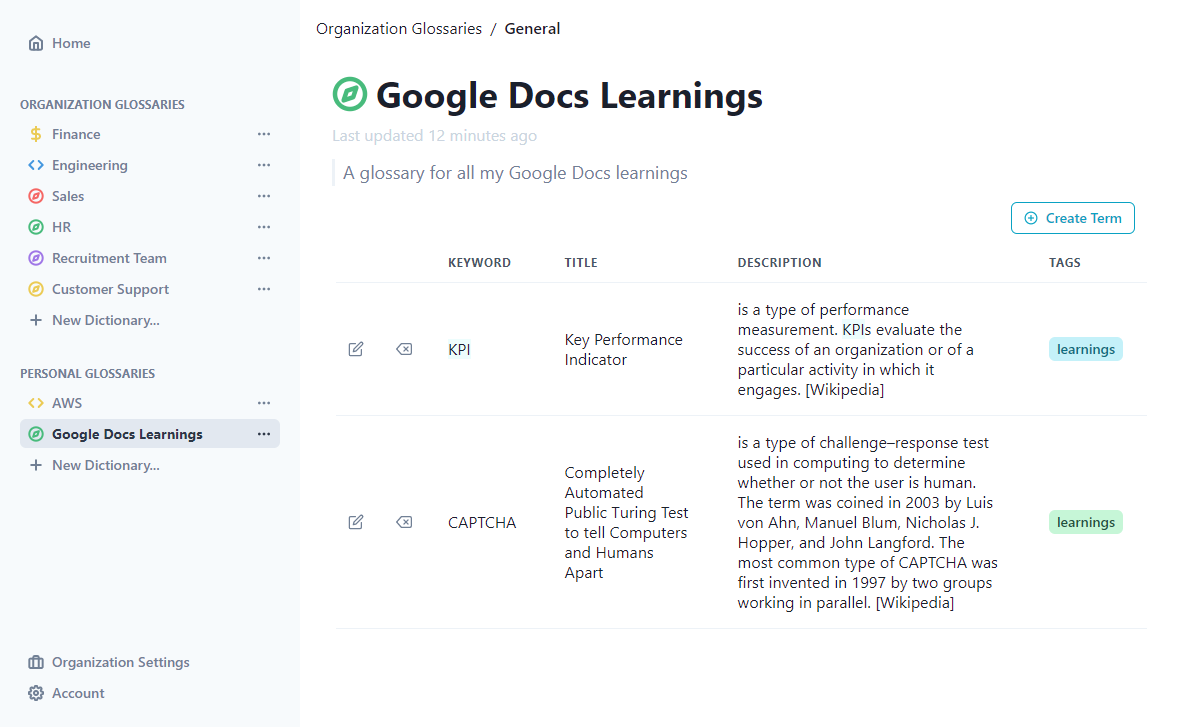
Task: Delete the CAPTCHA term
Action: [x=404, y=522]
